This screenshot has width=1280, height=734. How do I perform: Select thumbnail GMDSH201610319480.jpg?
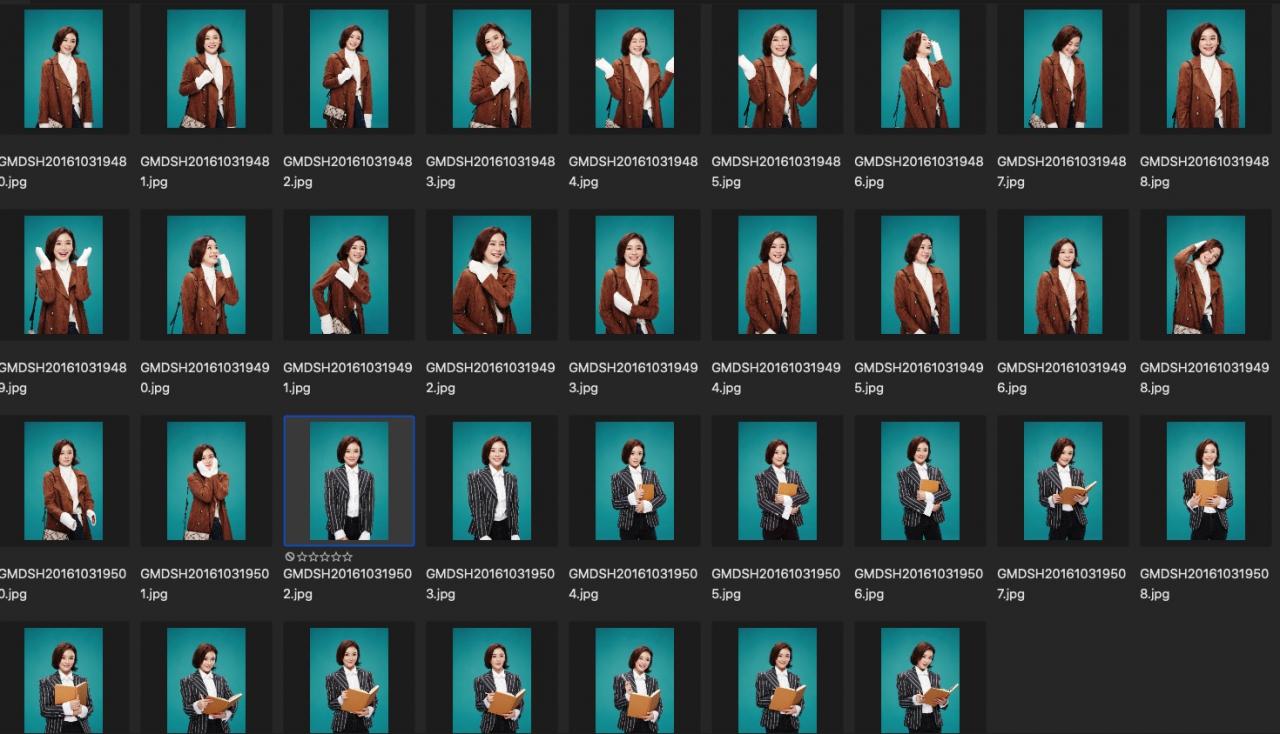[63, 69]
